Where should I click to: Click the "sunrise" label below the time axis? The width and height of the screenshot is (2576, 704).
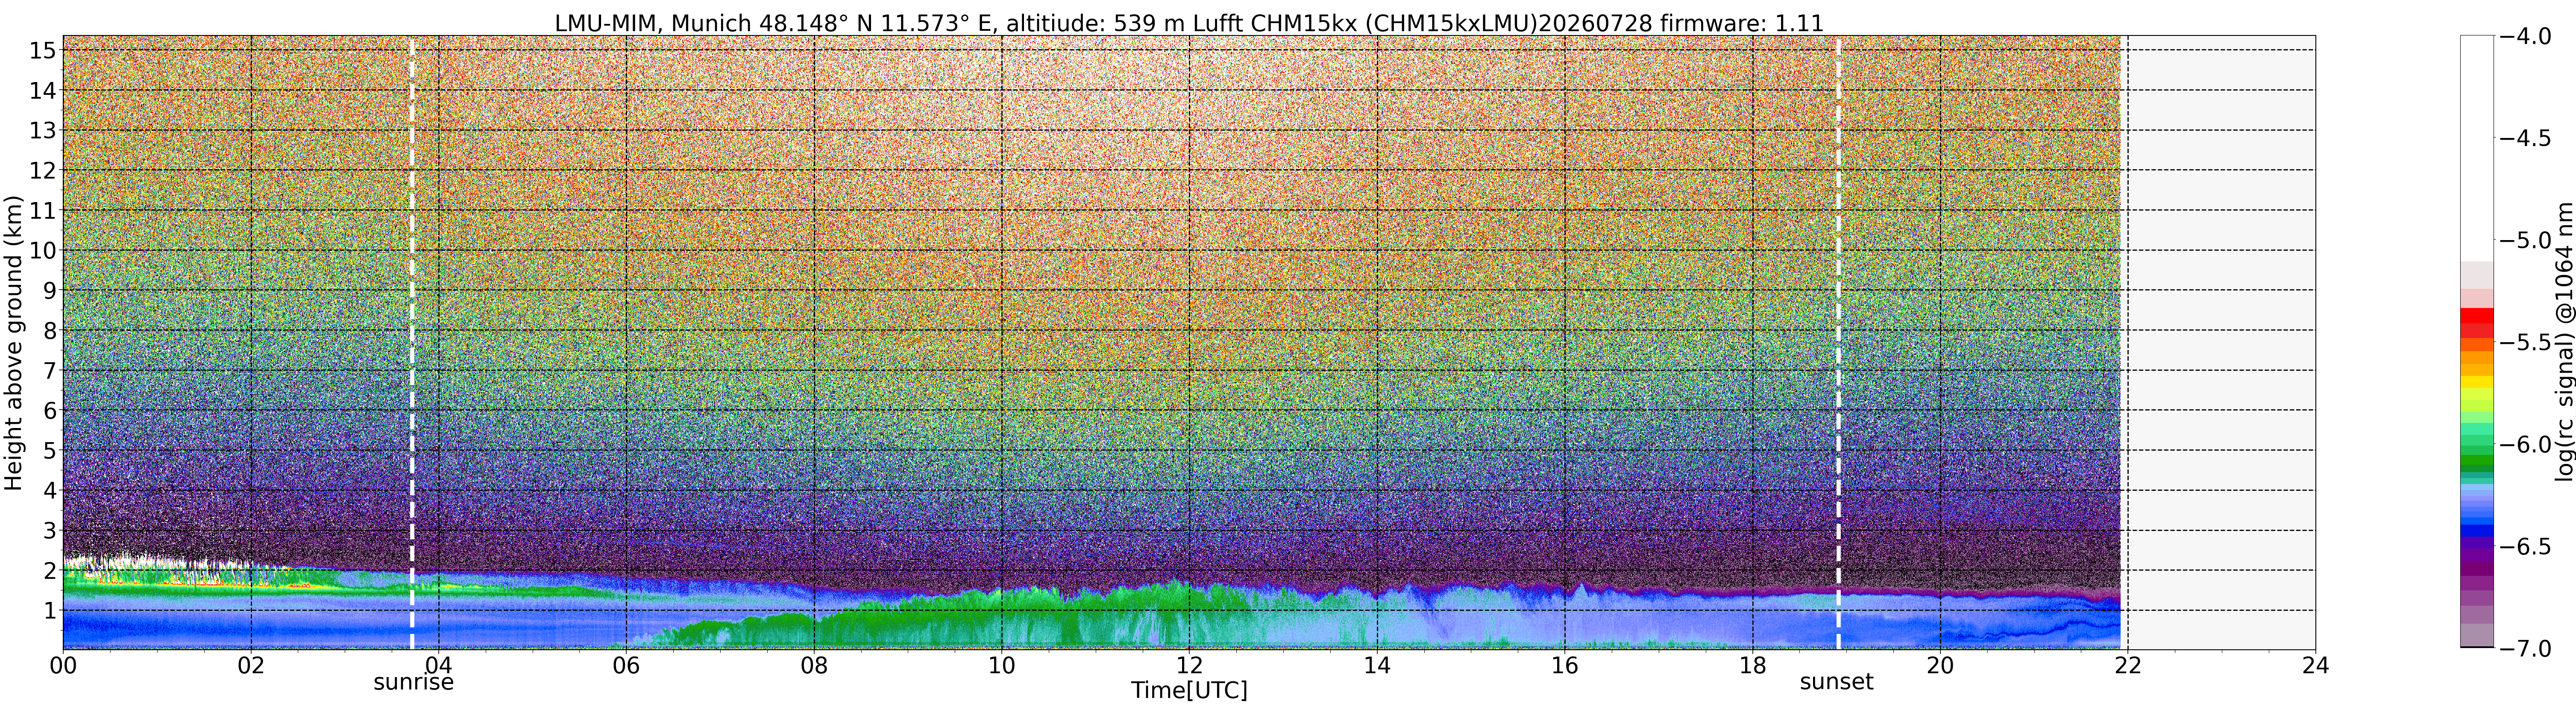tap(413, 682)
